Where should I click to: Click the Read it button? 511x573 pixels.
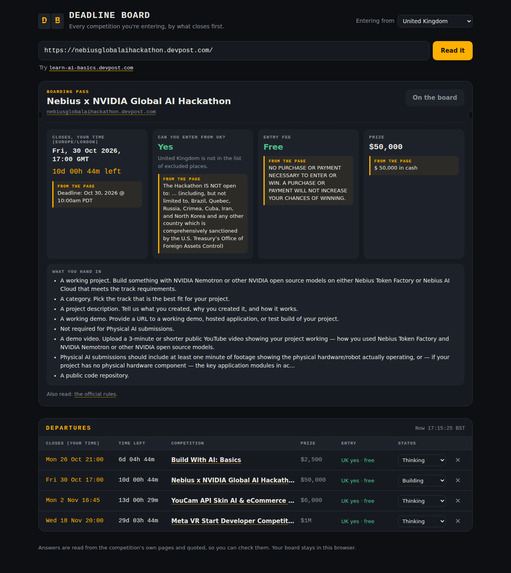pos(453,50)
